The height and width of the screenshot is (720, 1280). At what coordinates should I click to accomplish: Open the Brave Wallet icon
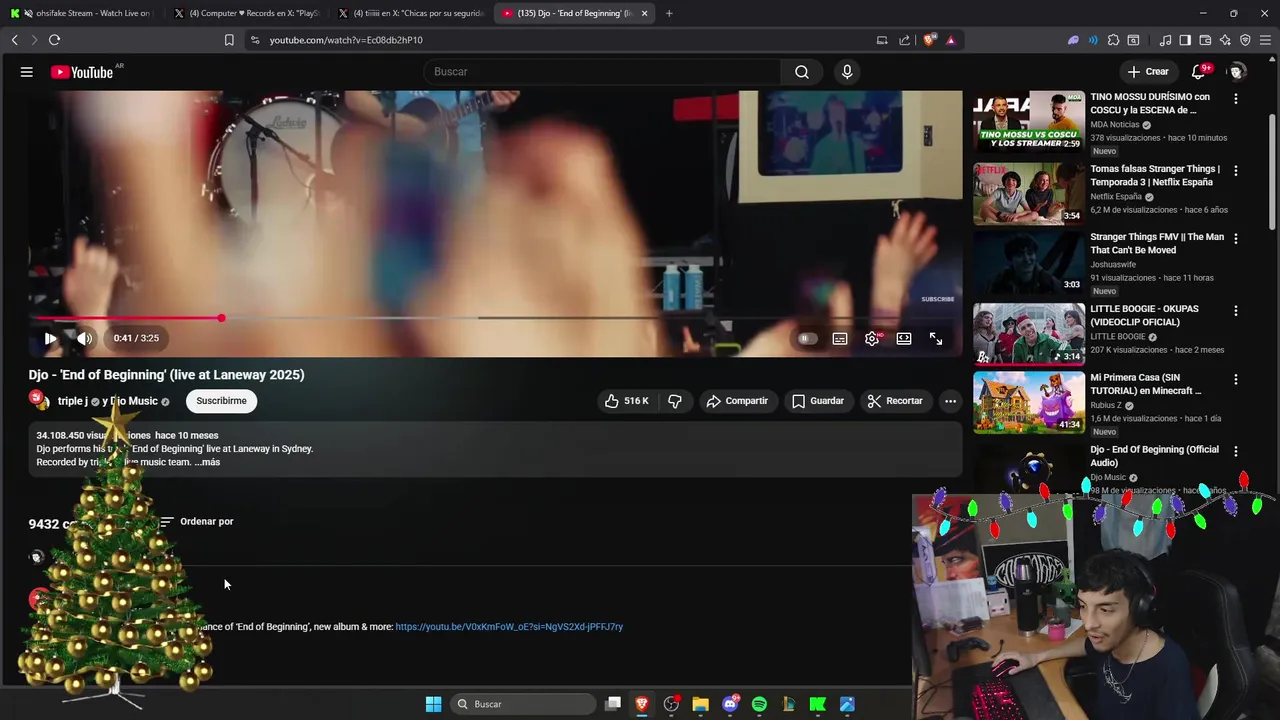[x=1205, y=40]
